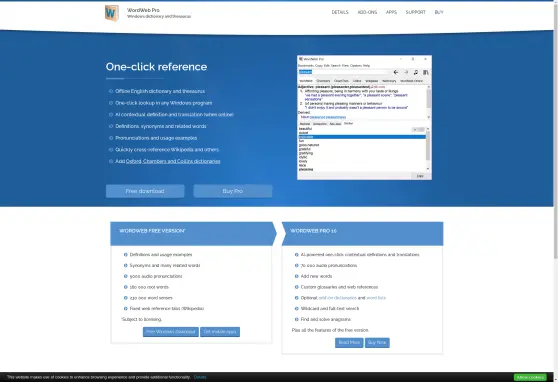Viewport: 558px width, 382px height.
Task: Click the Free Windows Download button
Action: coord(171,332)
